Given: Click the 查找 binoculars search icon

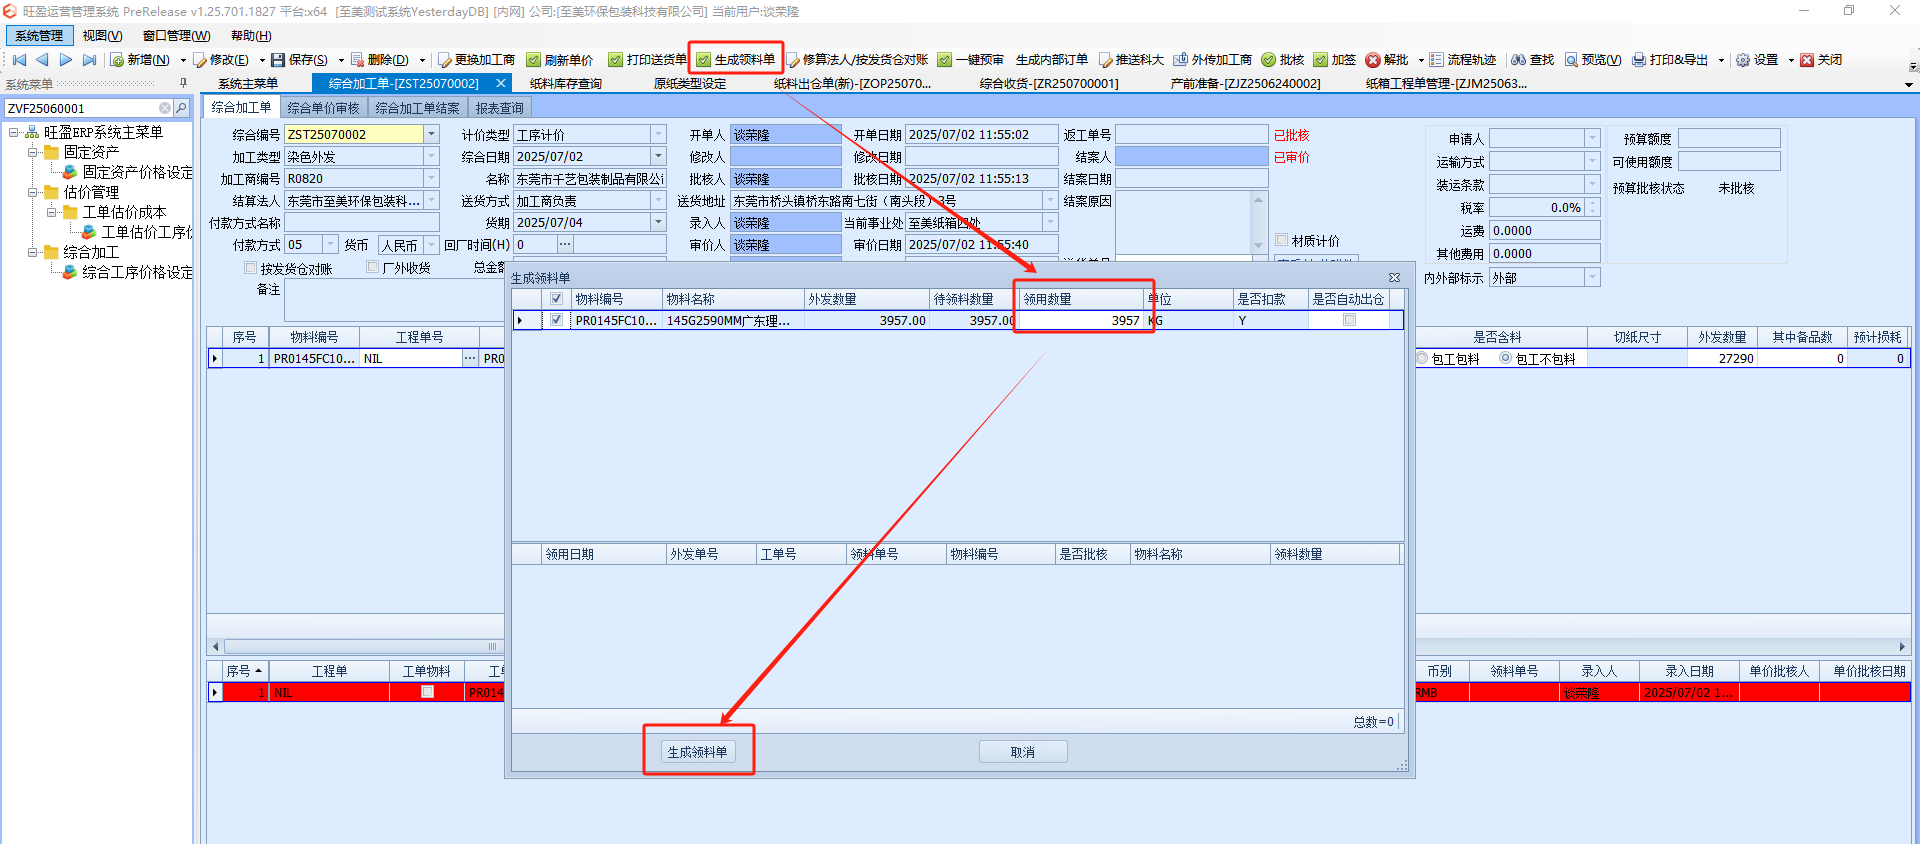Looking at the screenshot, I should point(1519,60).
